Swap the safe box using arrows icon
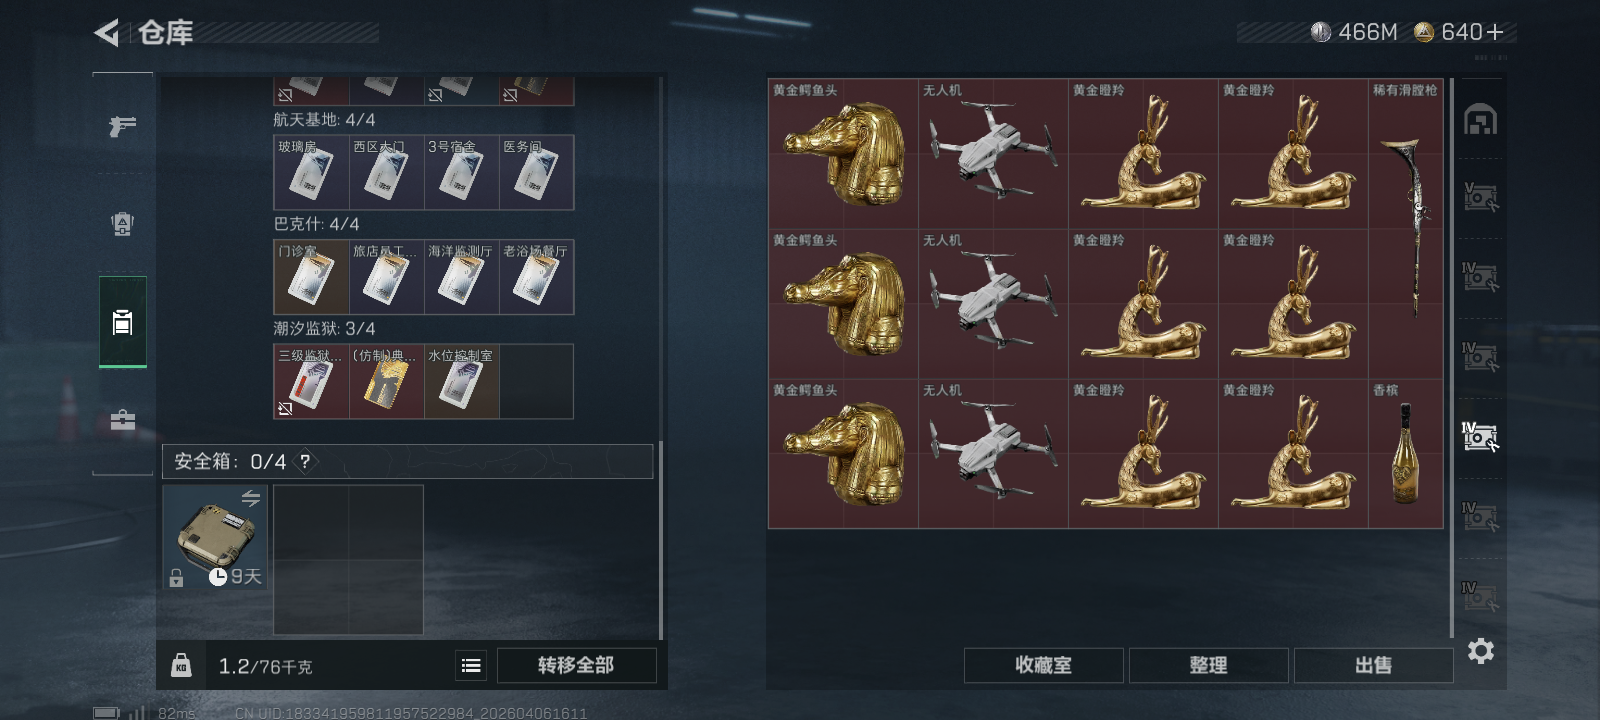 coord(251,498)
